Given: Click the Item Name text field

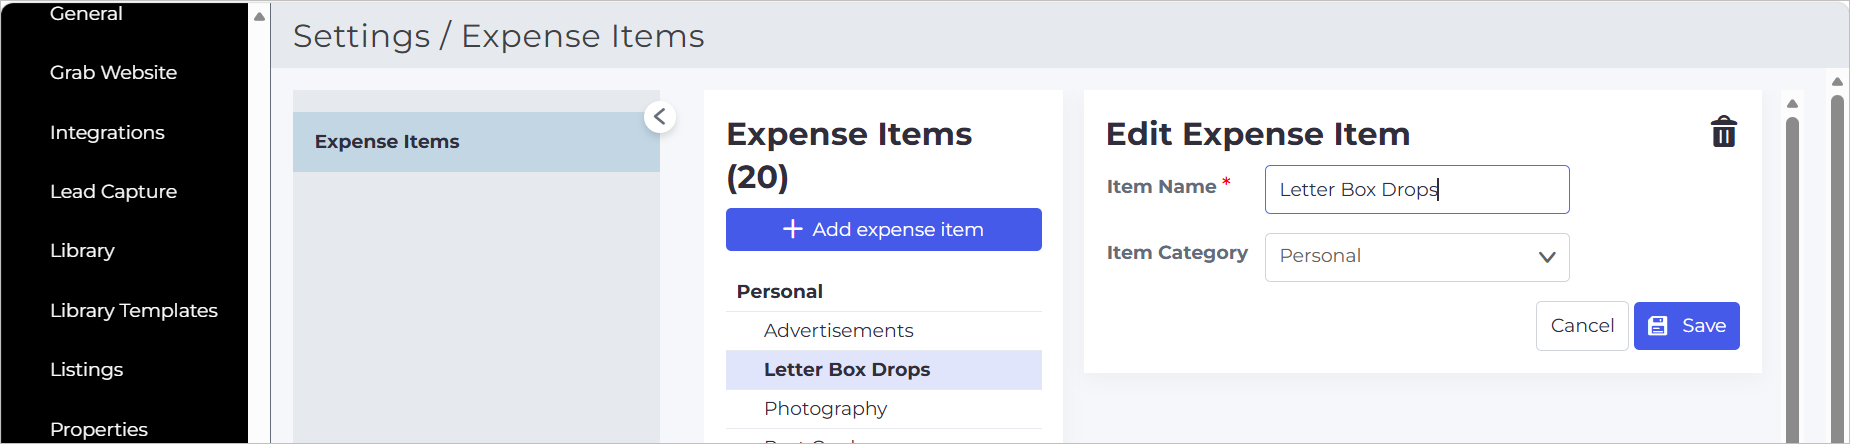Looking at the screenshot, I should [1417, 189].
